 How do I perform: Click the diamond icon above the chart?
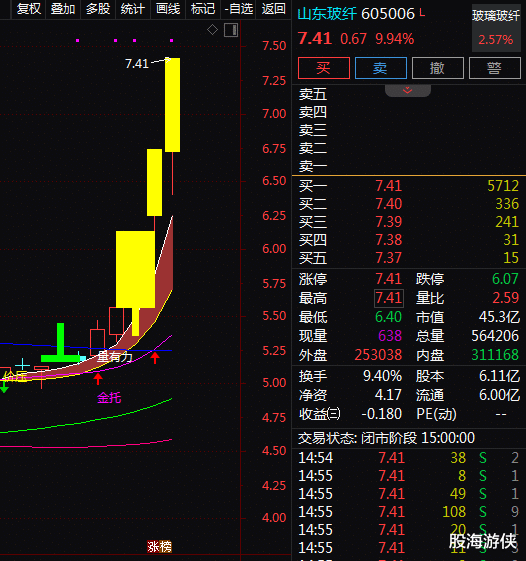[212, 30]
